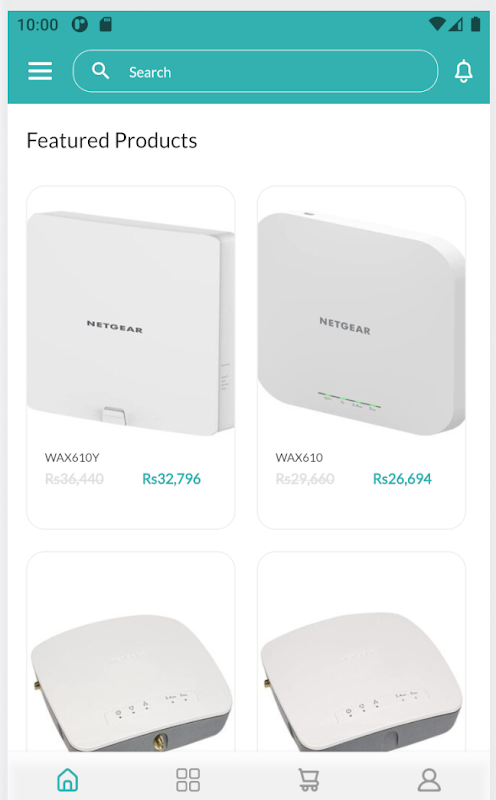Tap the battery status icon
The height and width of the screenshot is (800, 496).
click(476, 24)
